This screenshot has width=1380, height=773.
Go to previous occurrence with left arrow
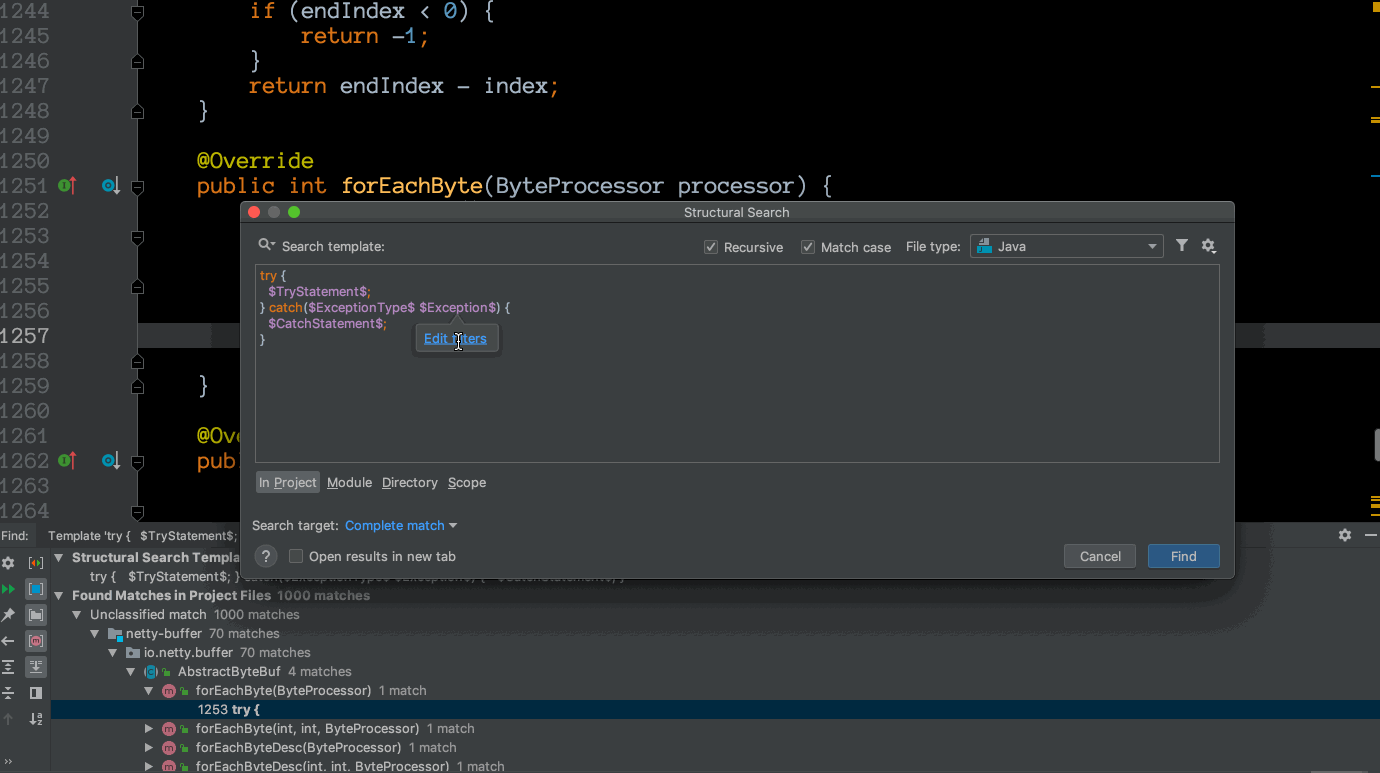(8, 641)
